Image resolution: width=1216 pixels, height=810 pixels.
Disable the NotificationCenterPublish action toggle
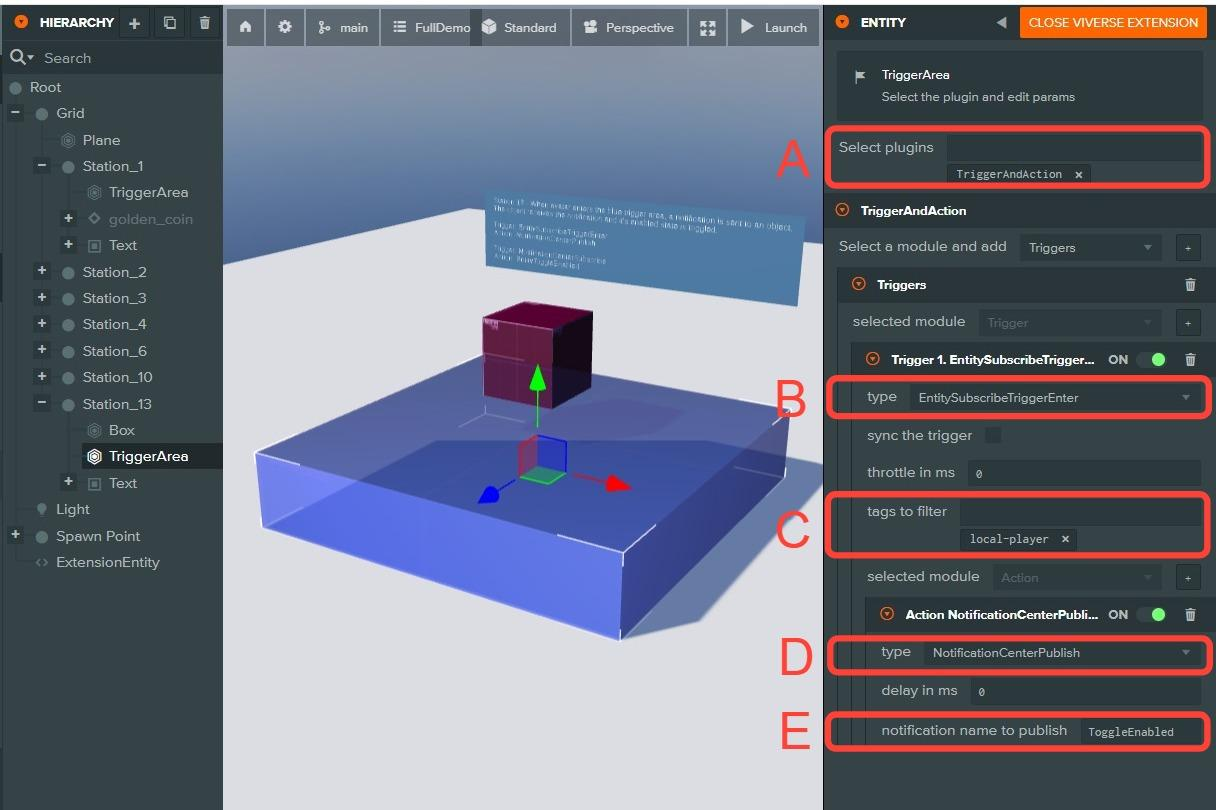point(1151,615)
